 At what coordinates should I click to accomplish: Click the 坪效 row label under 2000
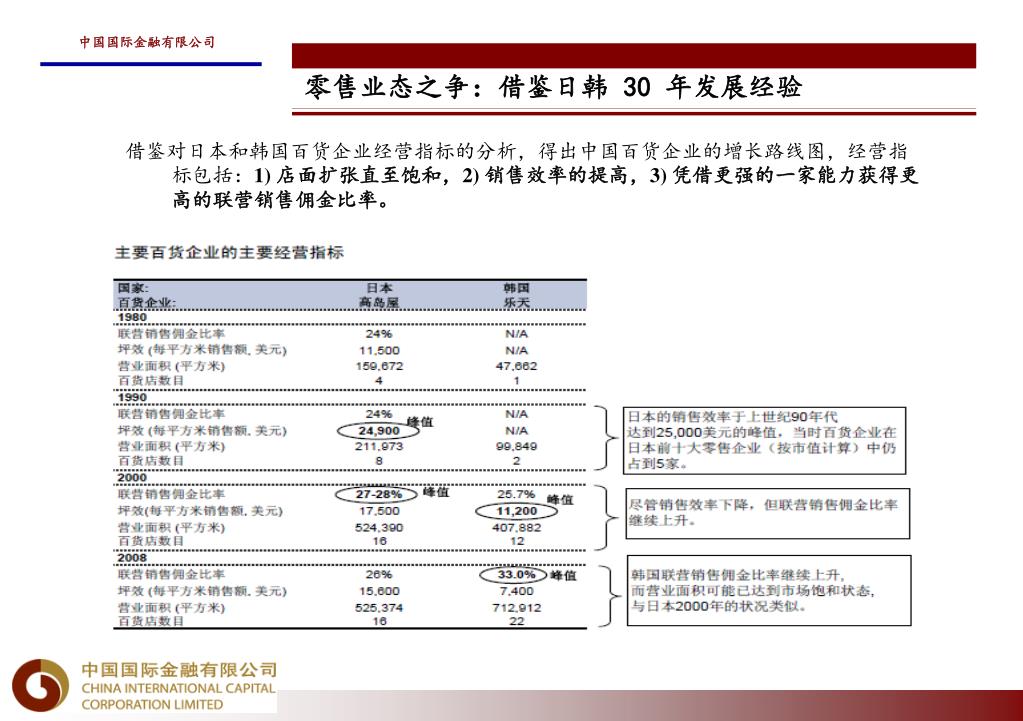click(x=200, y=511)
